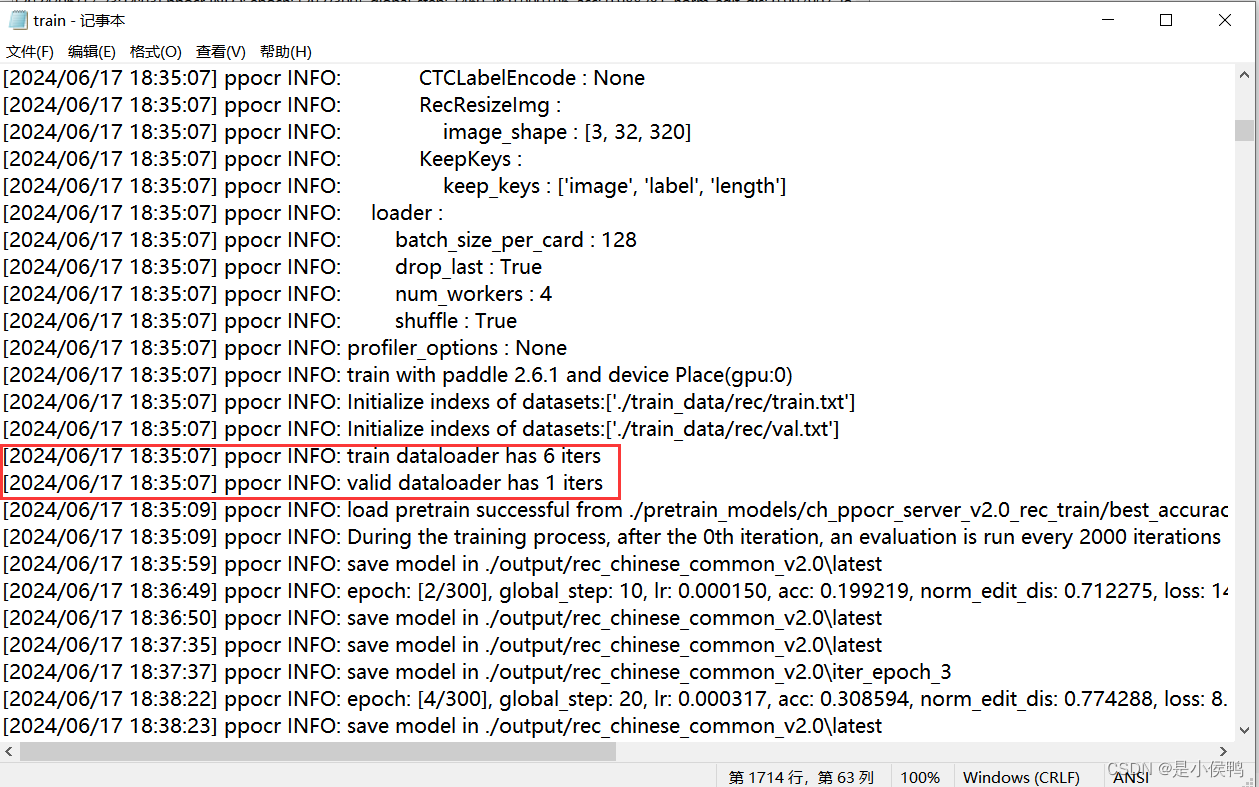1259x787 pixels.
Task: Open the 文件(F) menu
Action: point(29,51)
